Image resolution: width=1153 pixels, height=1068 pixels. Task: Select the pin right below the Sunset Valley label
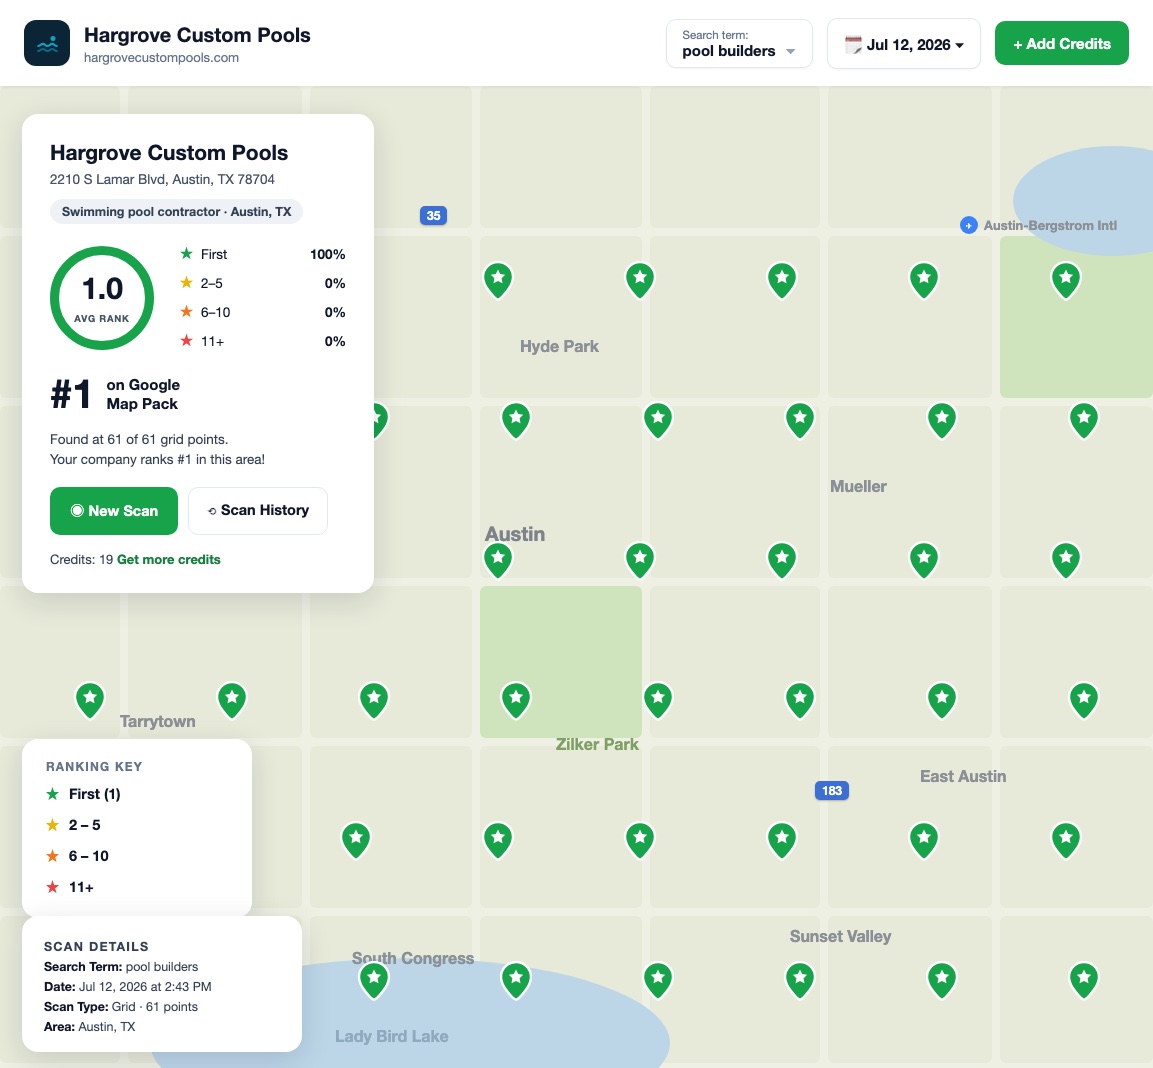[799, 980]
